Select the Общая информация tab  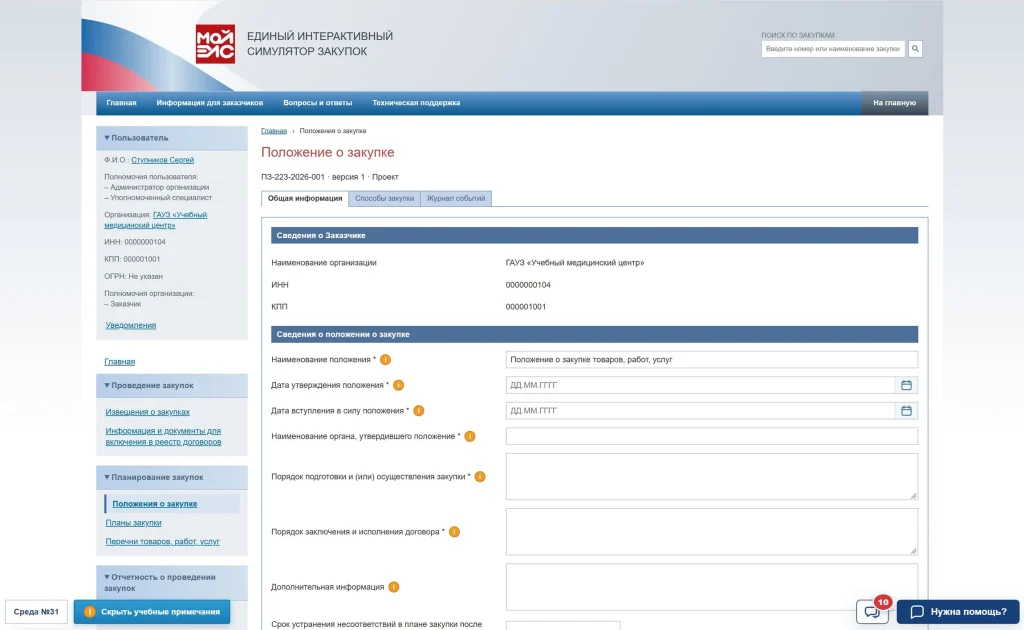pos(305,198)
